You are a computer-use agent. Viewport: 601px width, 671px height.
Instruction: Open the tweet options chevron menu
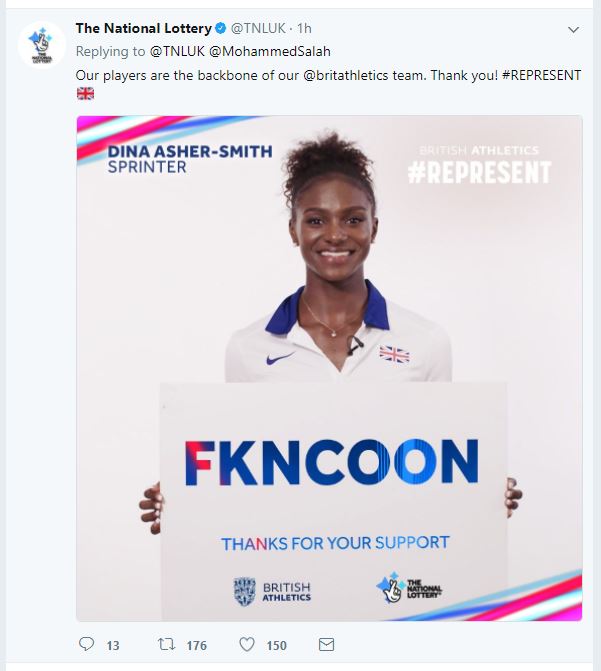pyautogui.click(x=573, y=30)
